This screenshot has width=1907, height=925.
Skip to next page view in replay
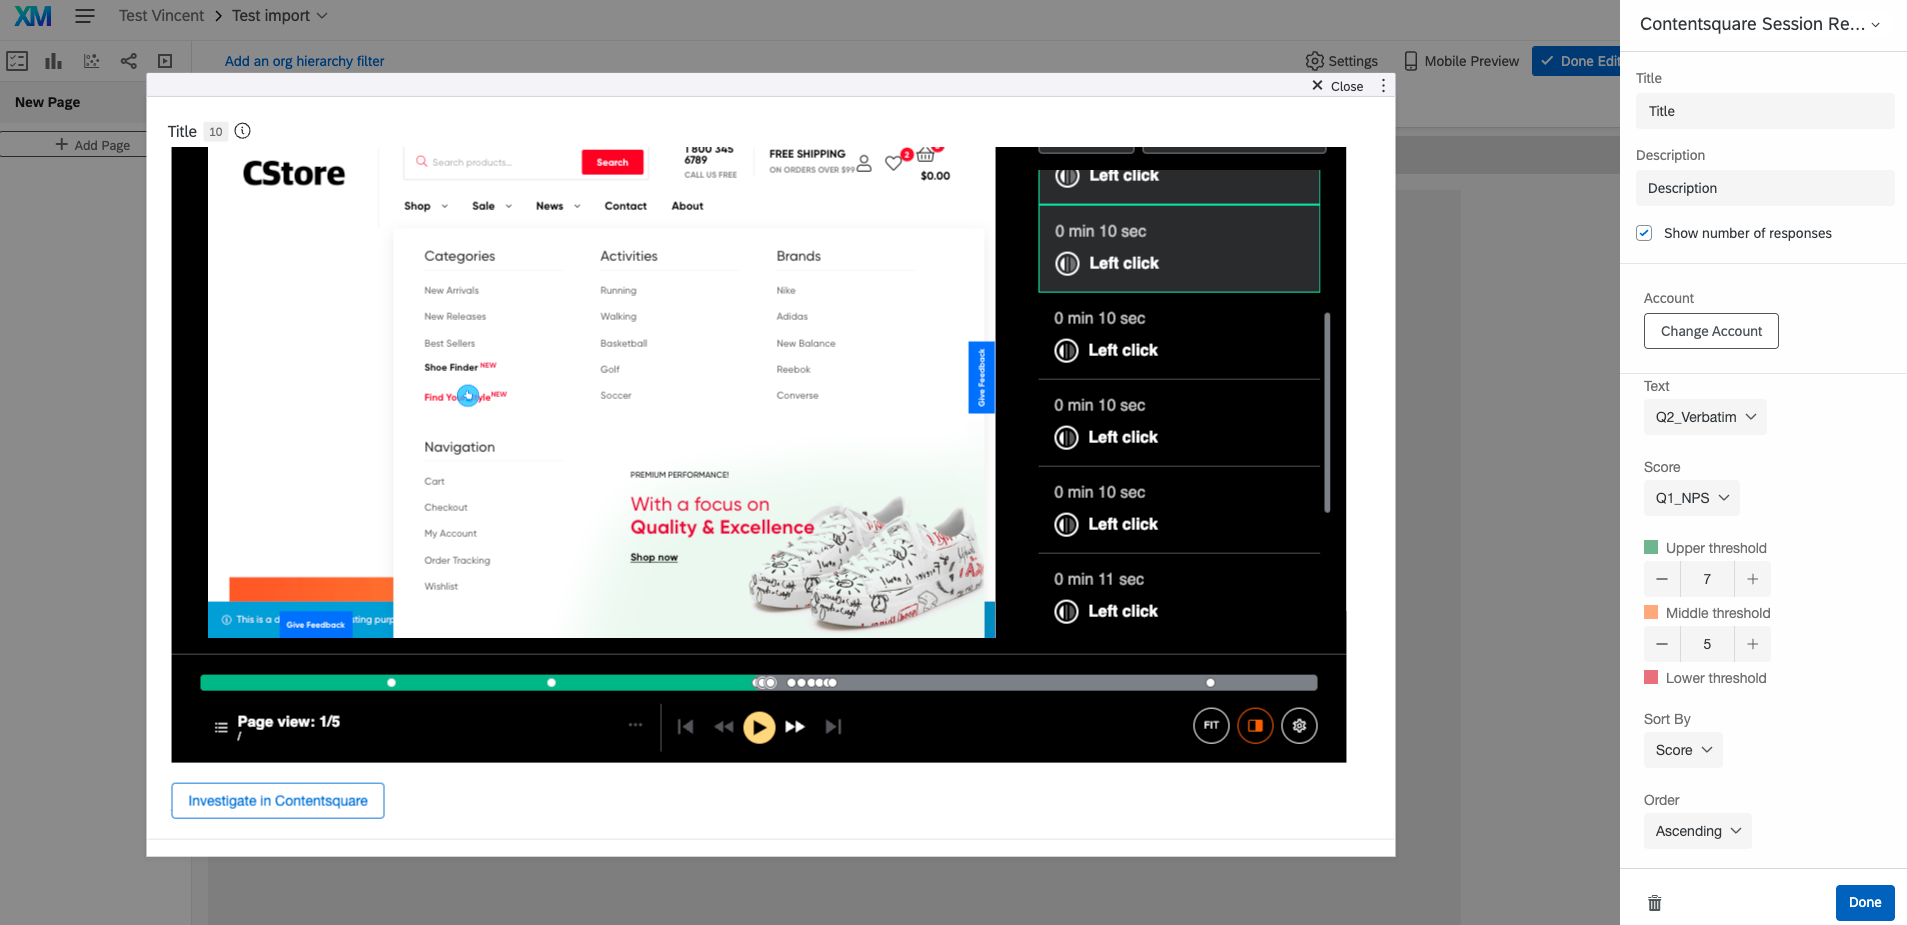[x=833, y=727]
